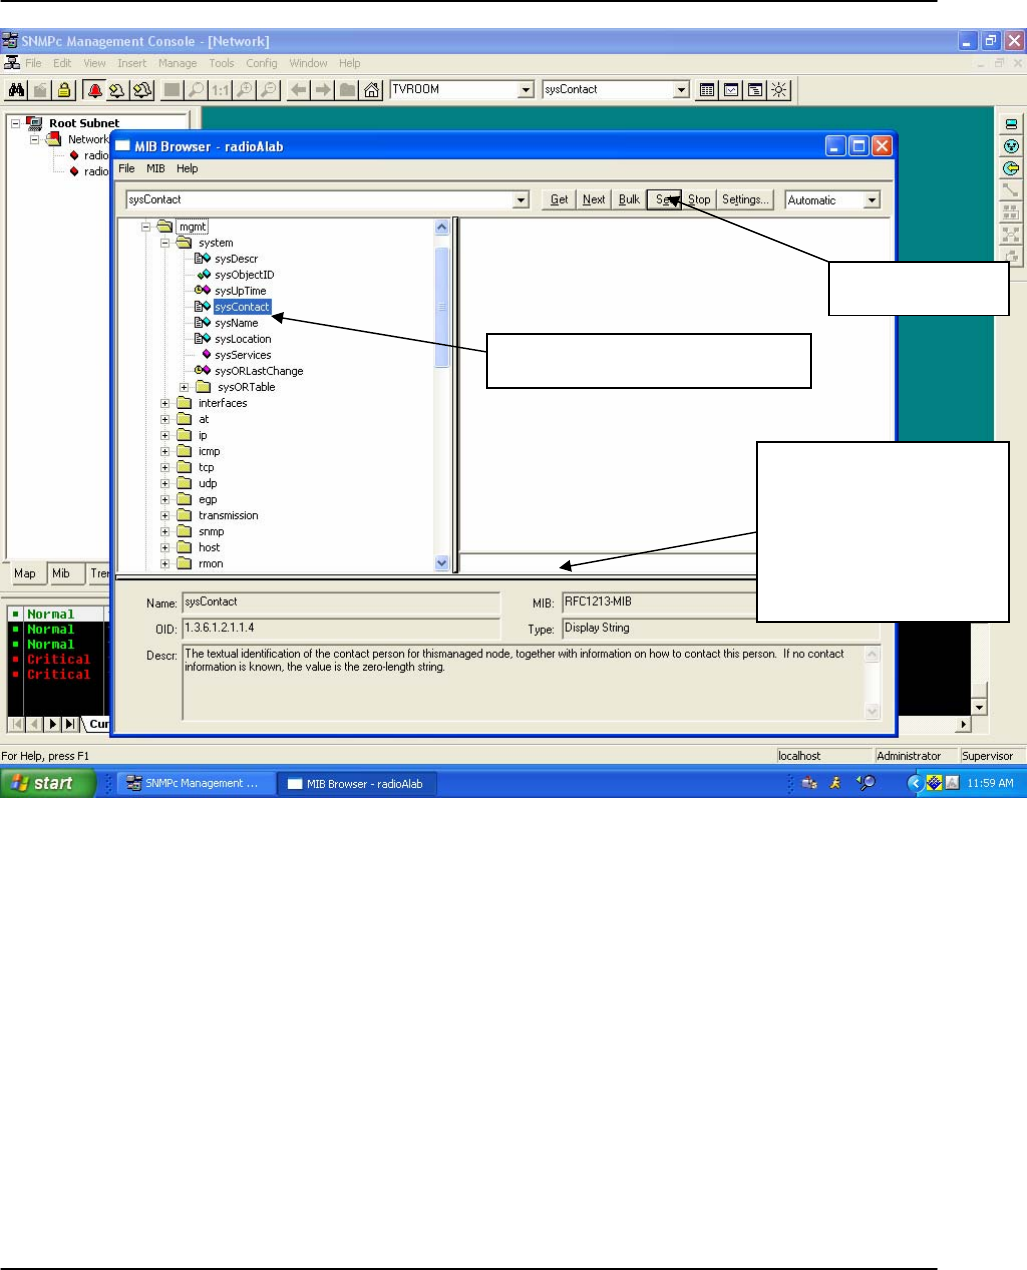
Task: Switch to SNMPc Management taskbar item
Action: 197,784
